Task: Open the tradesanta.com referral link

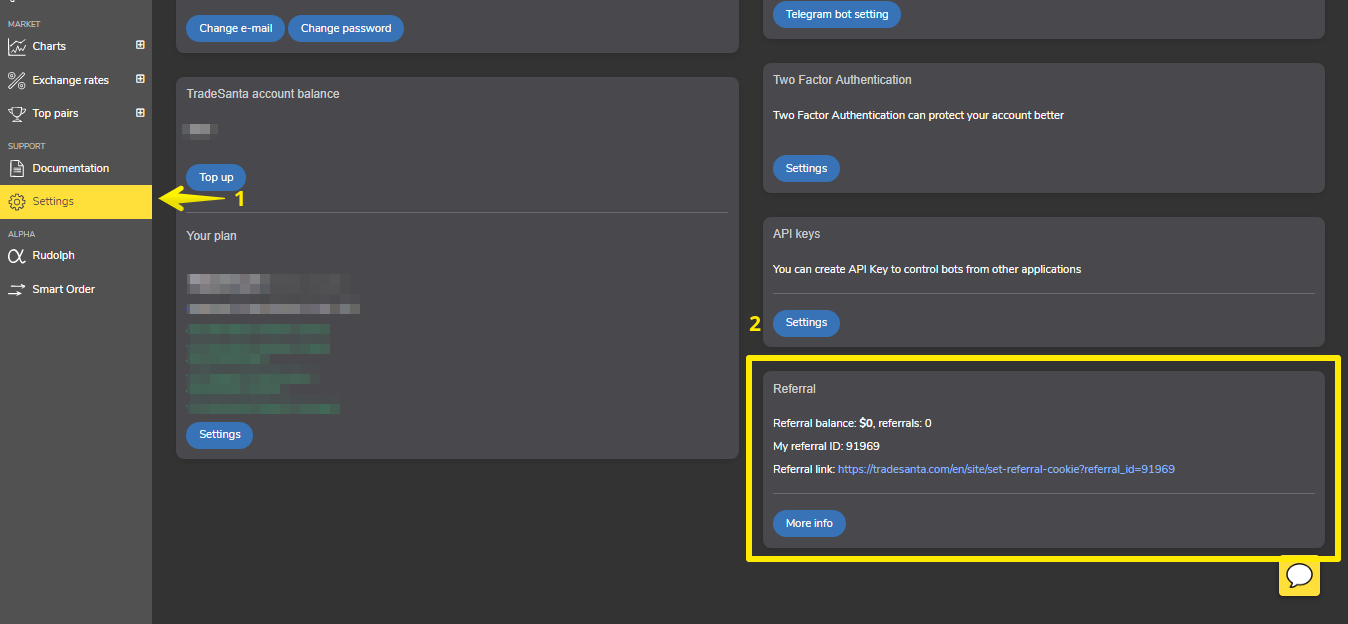Action: coord(1006,469)
